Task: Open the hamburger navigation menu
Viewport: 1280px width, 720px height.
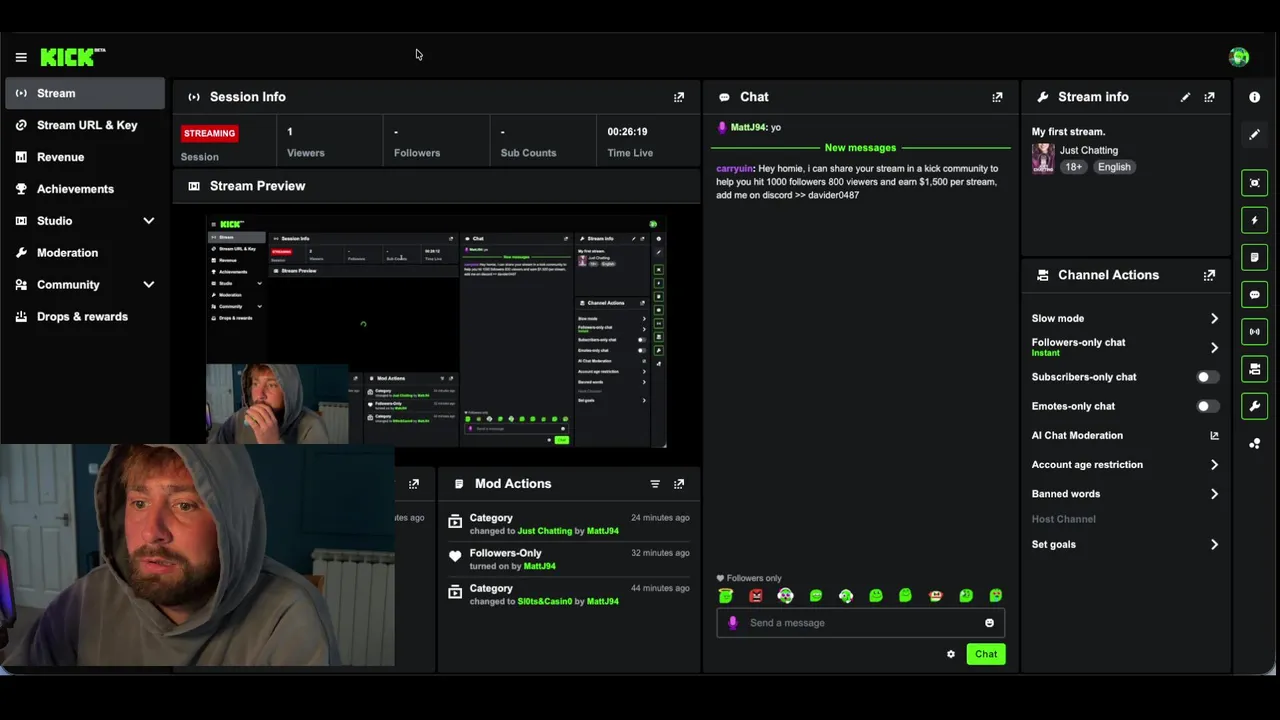Action: click(21, 57)
